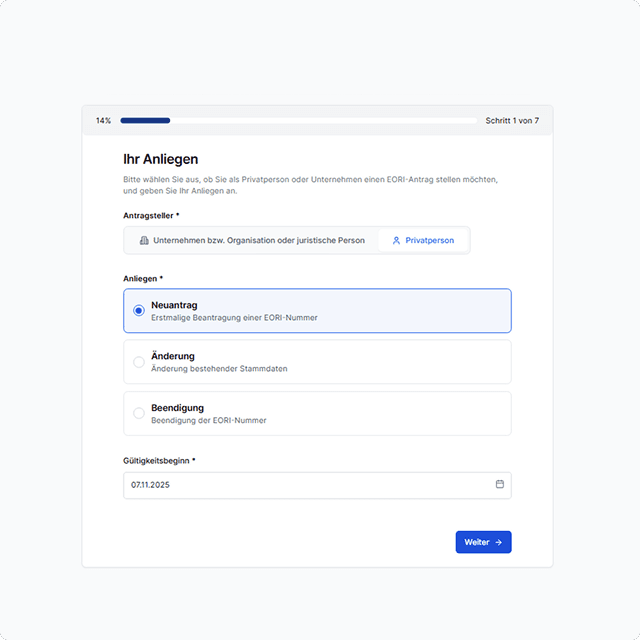Select the Änderung radio button
Screen dimensions: 640x640
point(139,362)
